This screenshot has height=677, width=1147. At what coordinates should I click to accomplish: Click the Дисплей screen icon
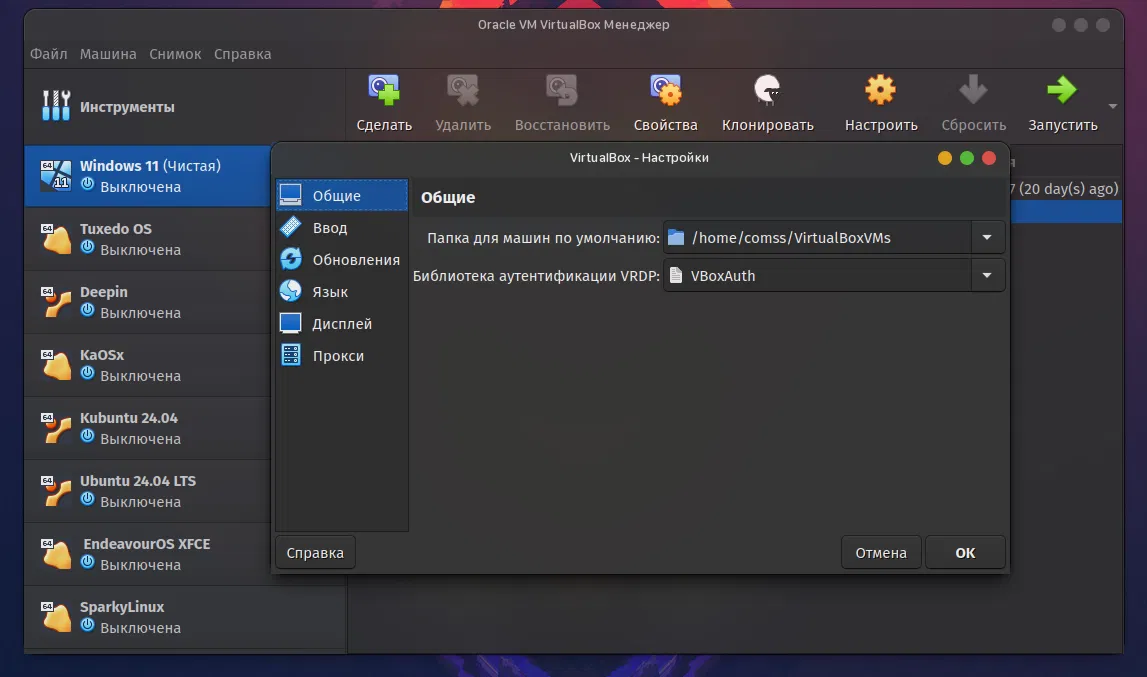pyautogui.click(x=290, y=323)
